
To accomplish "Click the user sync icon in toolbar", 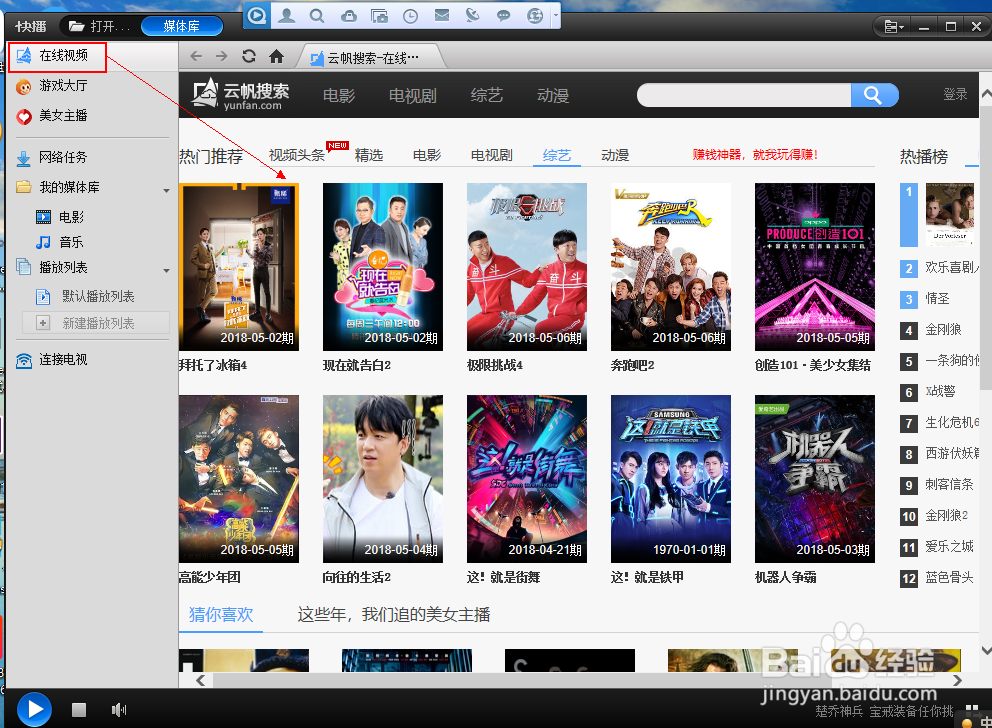I will point(535,16).
